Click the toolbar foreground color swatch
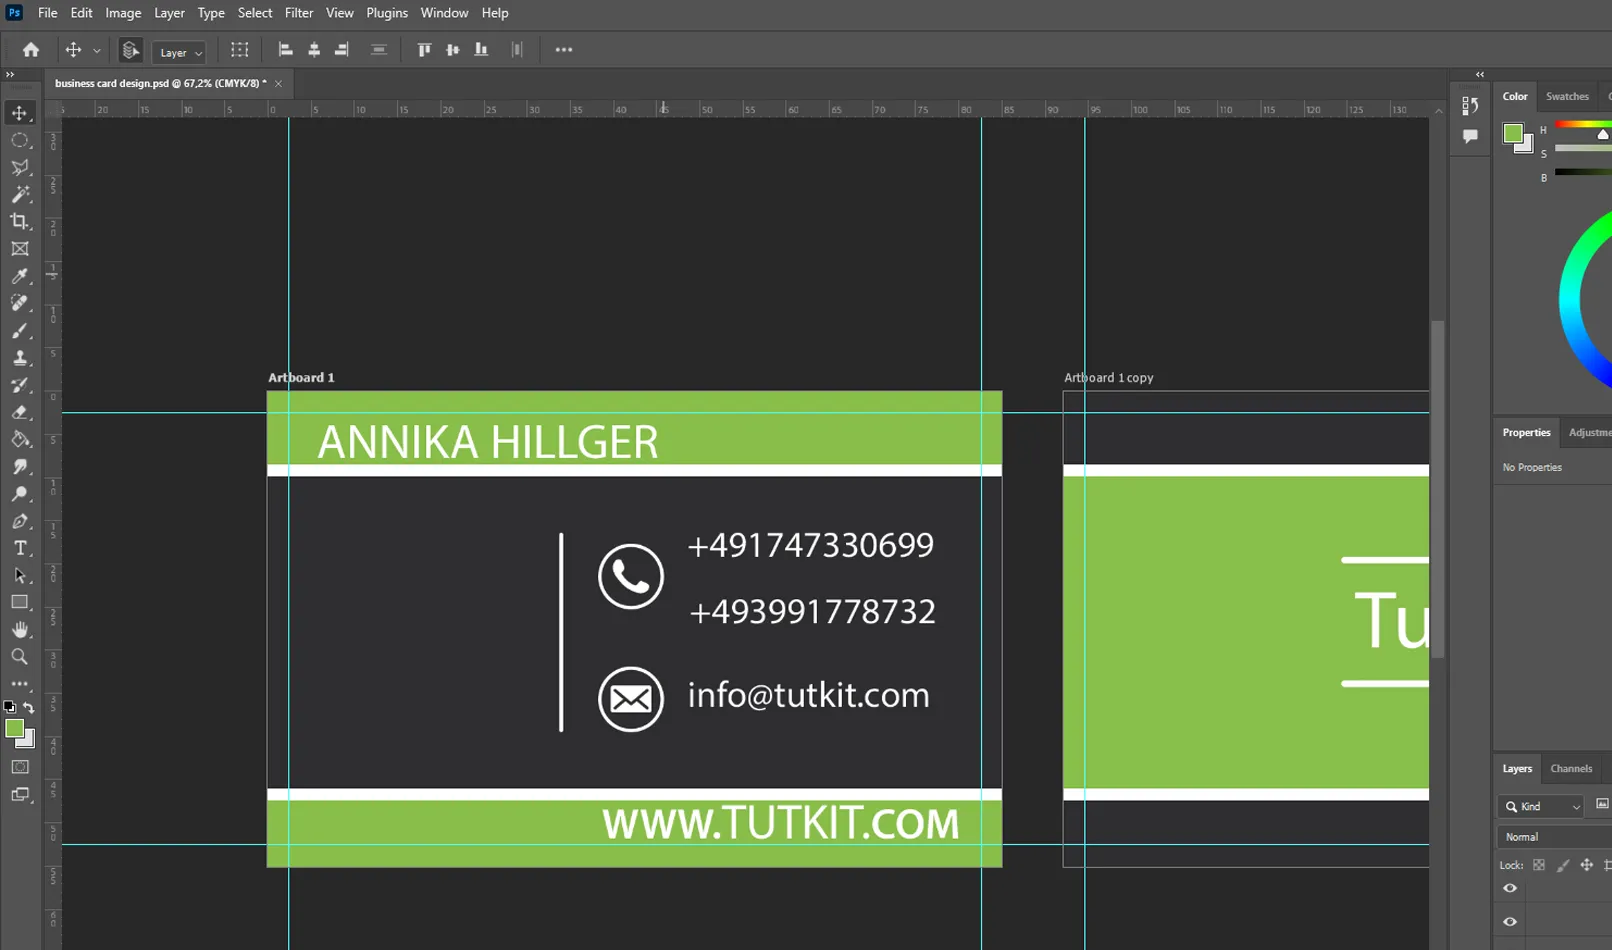This screenshot has height=950, width=1612. coord(14,729)
